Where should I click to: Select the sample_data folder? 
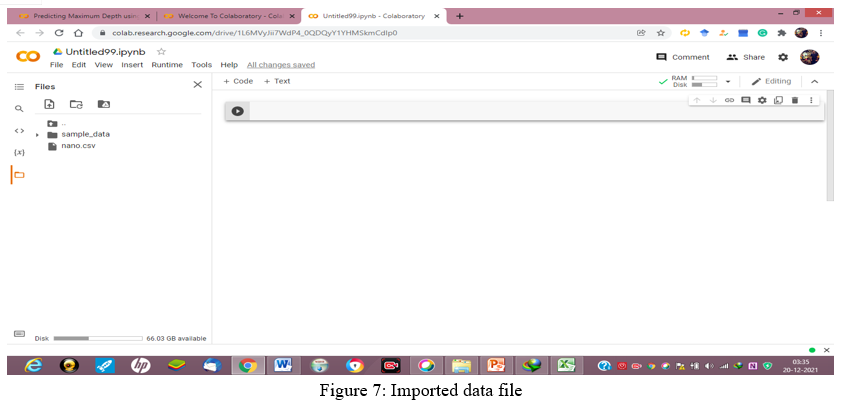pos(79,134)
